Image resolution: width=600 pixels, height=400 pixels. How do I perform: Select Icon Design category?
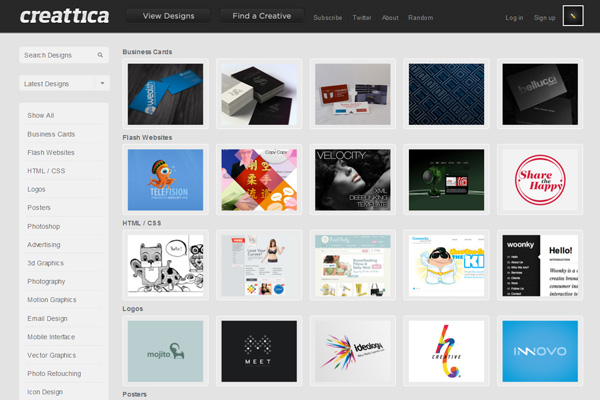click(x=45, y=392)
